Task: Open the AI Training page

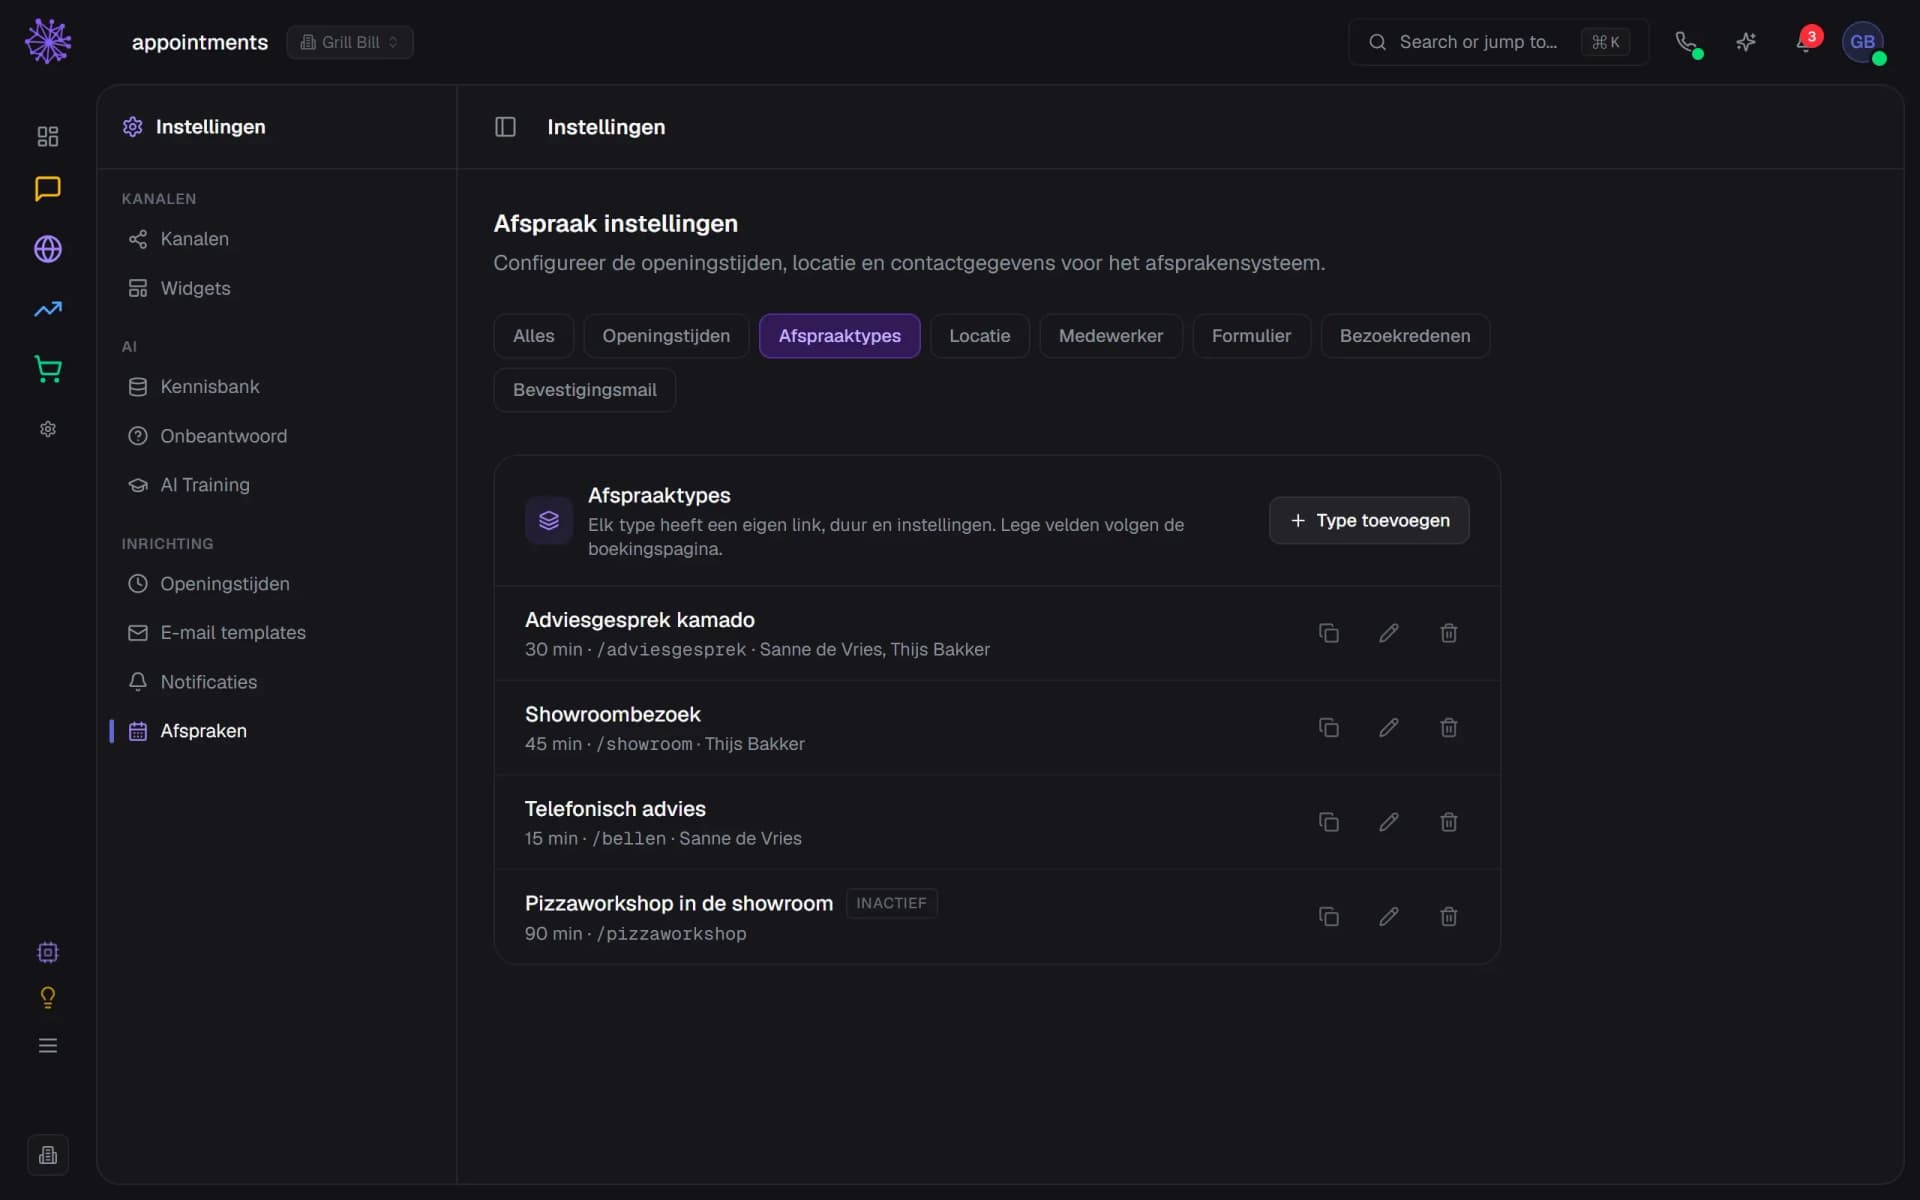Action: point(278,485)
